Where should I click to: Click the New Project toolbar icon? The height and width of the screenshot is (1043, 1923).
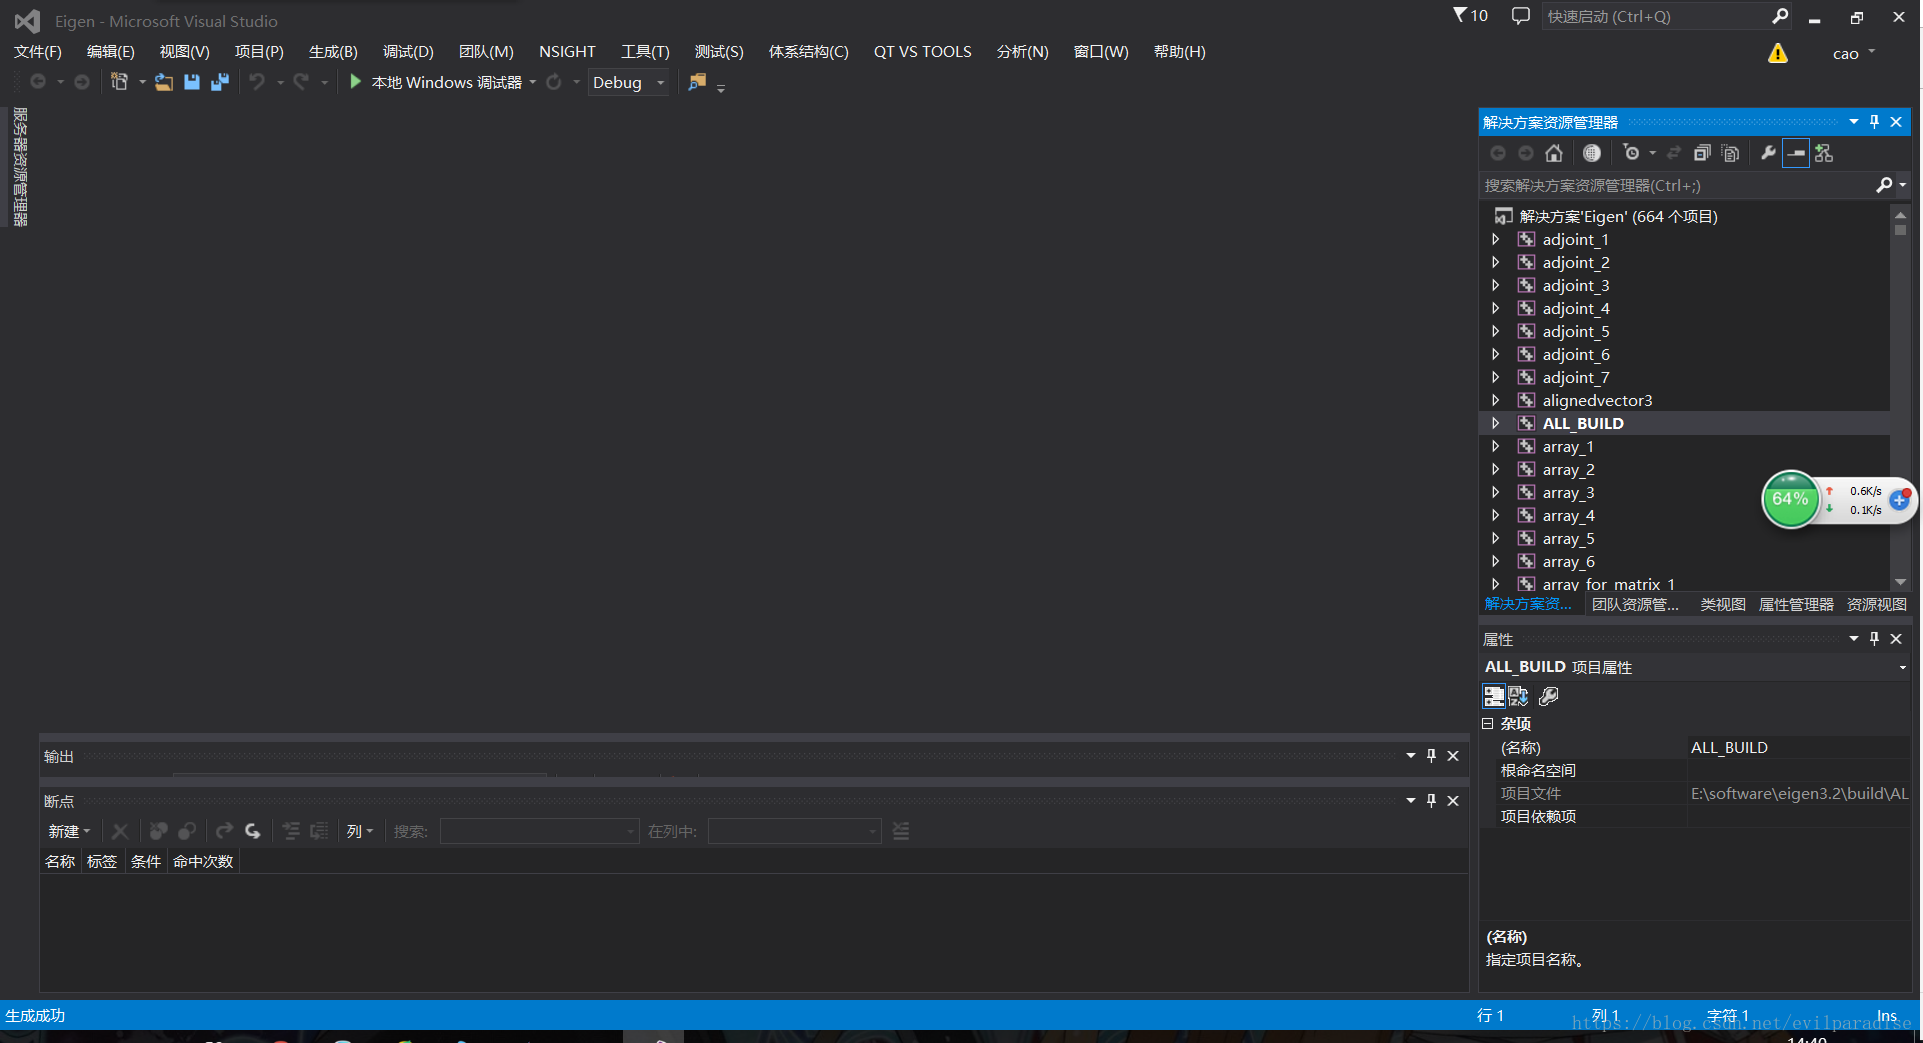click(119, 82)
